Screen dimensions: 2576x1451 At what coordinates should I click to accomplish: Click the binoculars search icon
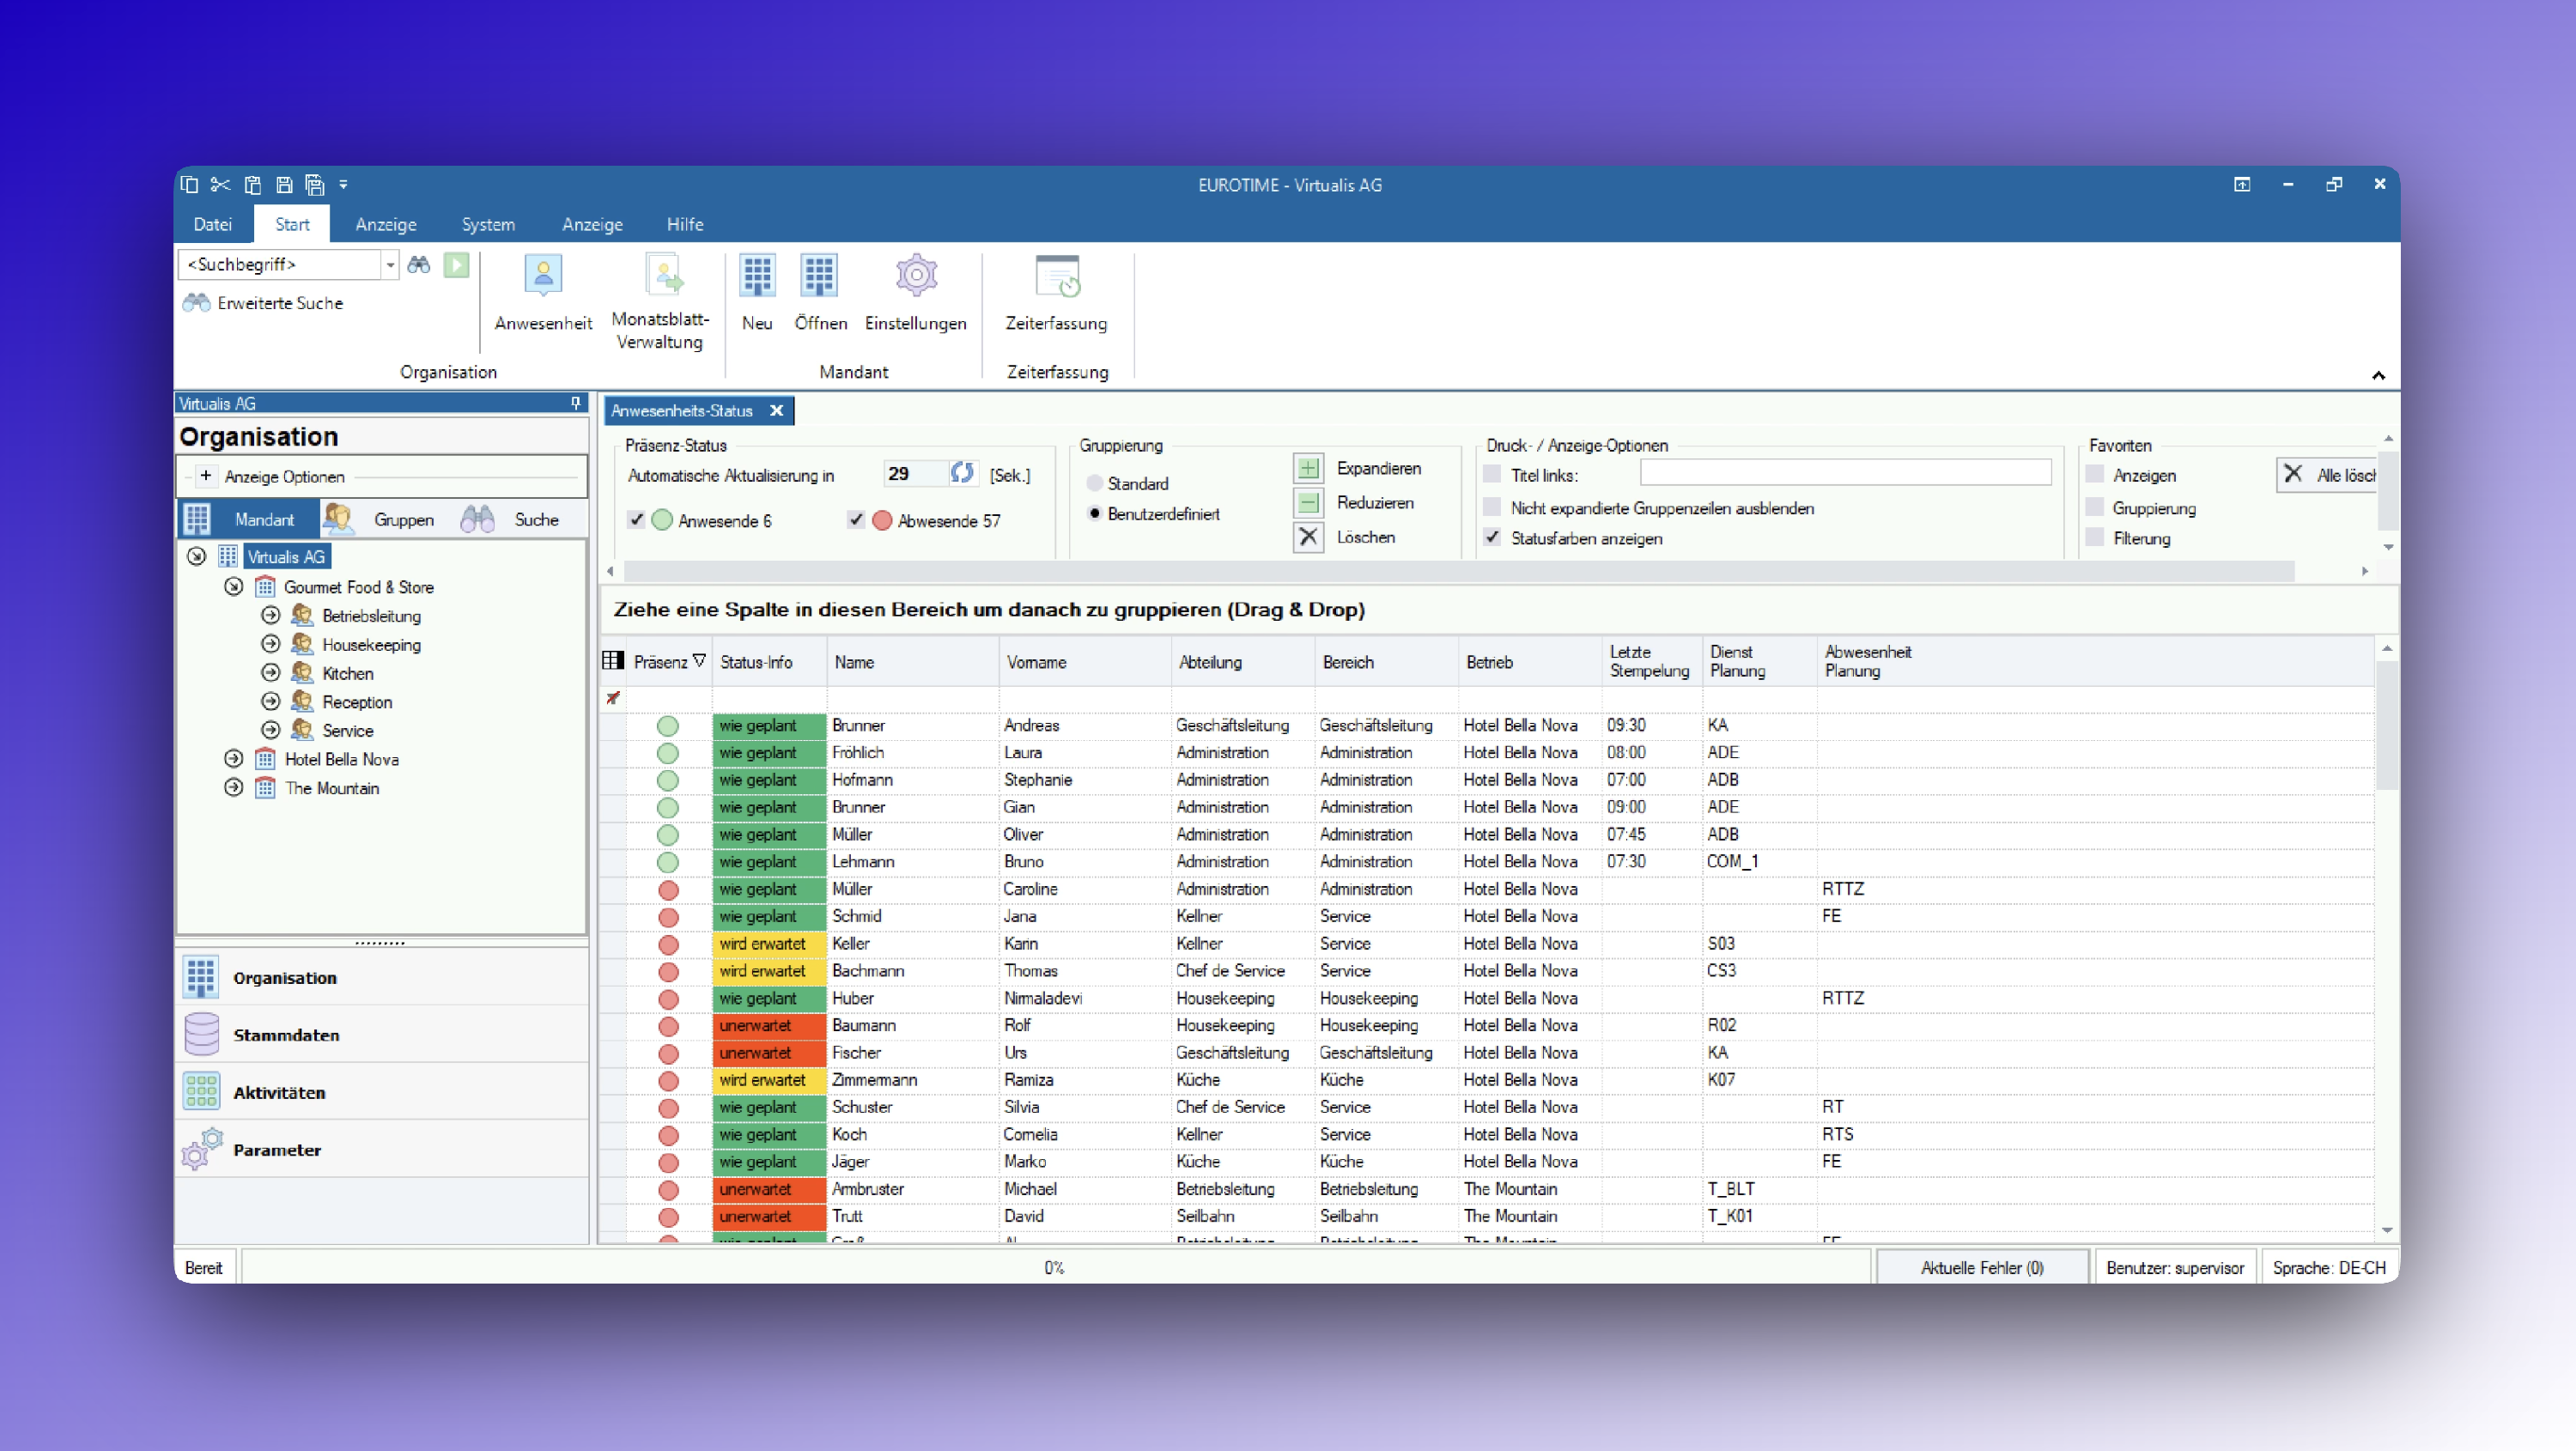419,264
